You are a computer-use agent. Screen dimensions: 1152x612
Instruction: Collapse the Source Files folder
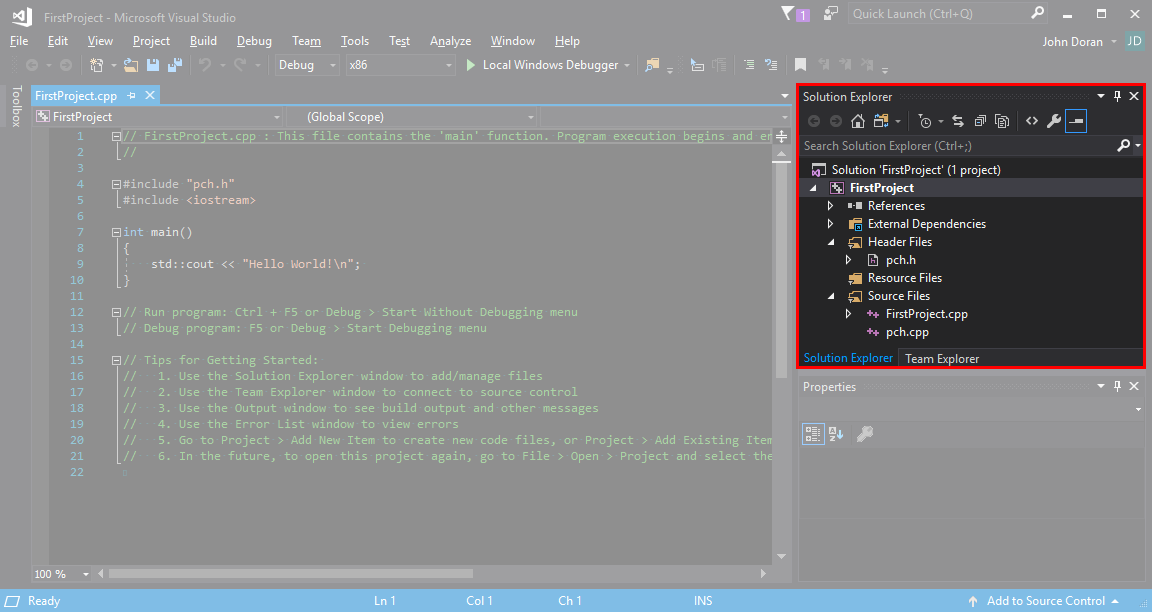pos(831,296)
